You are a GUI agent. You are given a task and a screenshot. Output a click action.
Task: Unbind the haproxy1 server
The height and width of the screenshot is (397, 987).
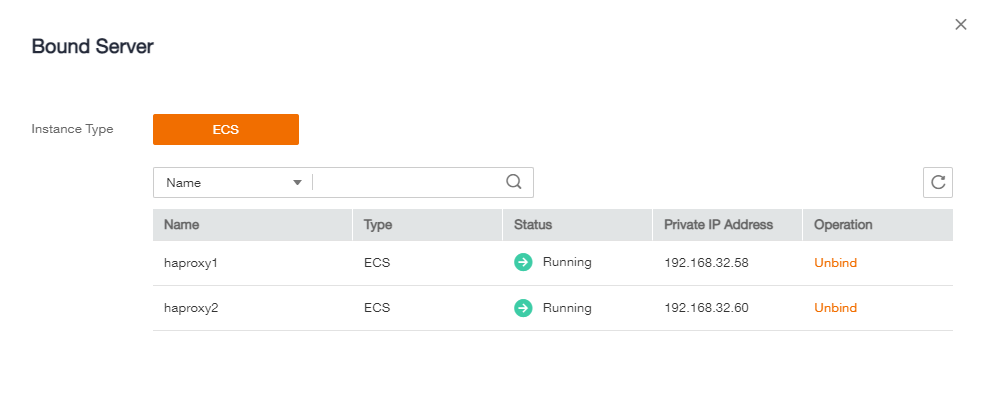(835, 263)
